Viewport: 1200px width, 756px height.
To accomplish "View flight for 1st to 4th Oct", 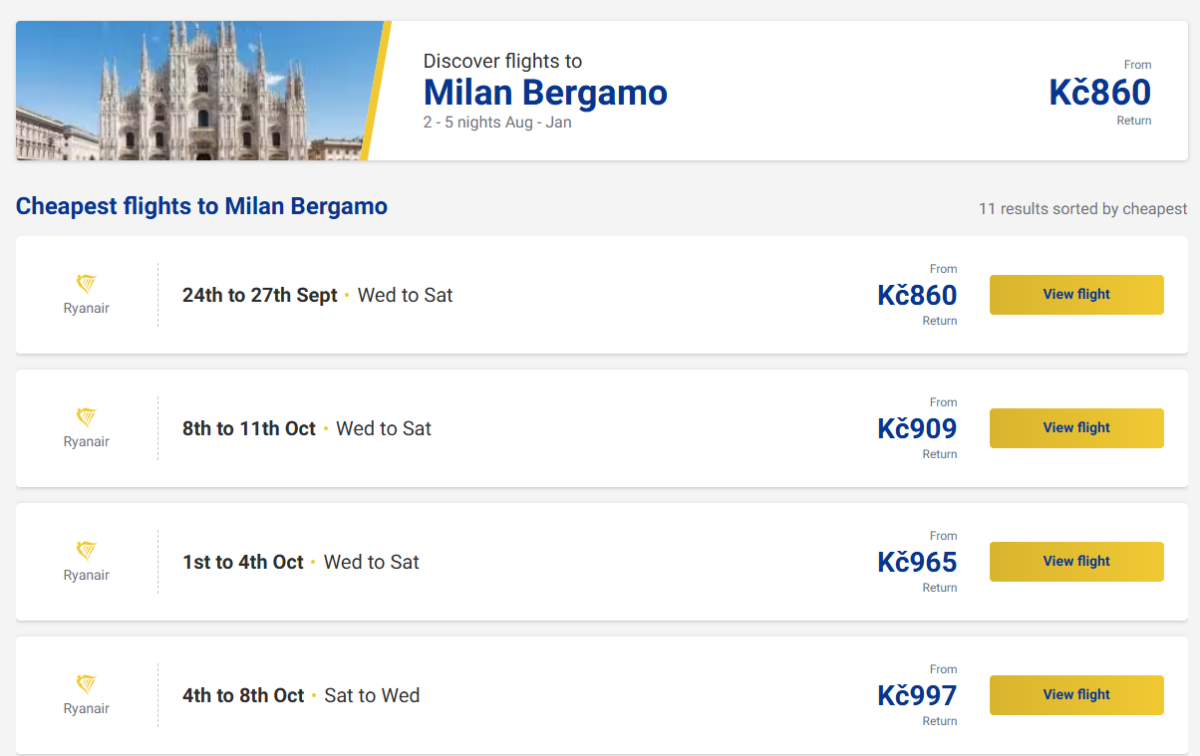I will [x=1076, y=562].
